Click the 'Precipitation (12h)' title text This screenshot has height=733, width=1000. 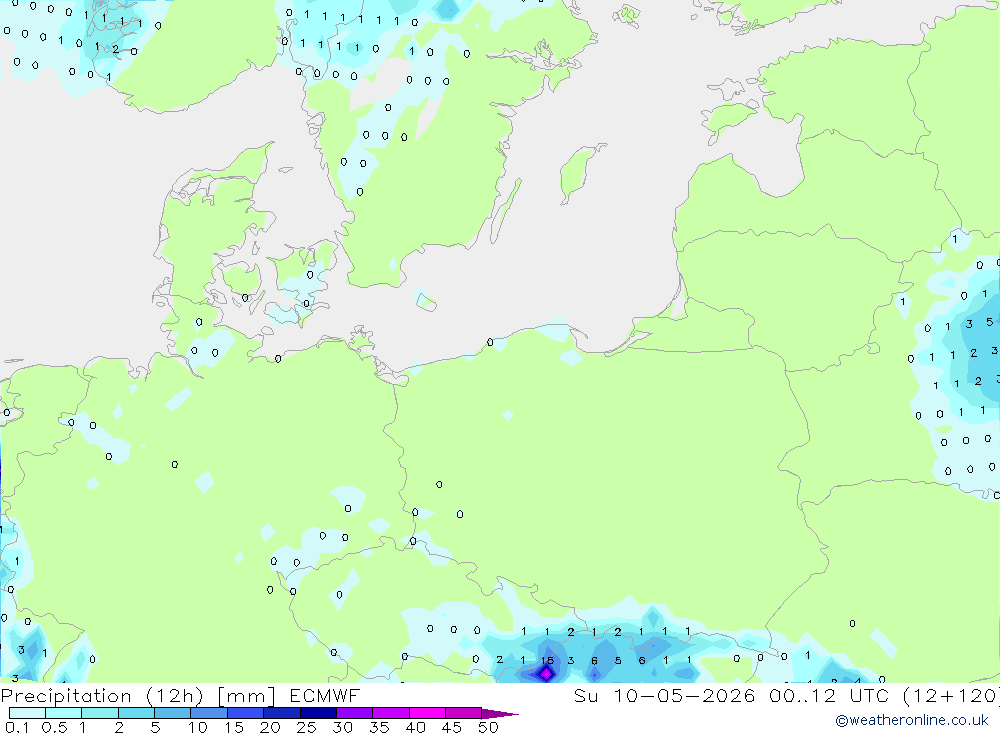[102, 695]
